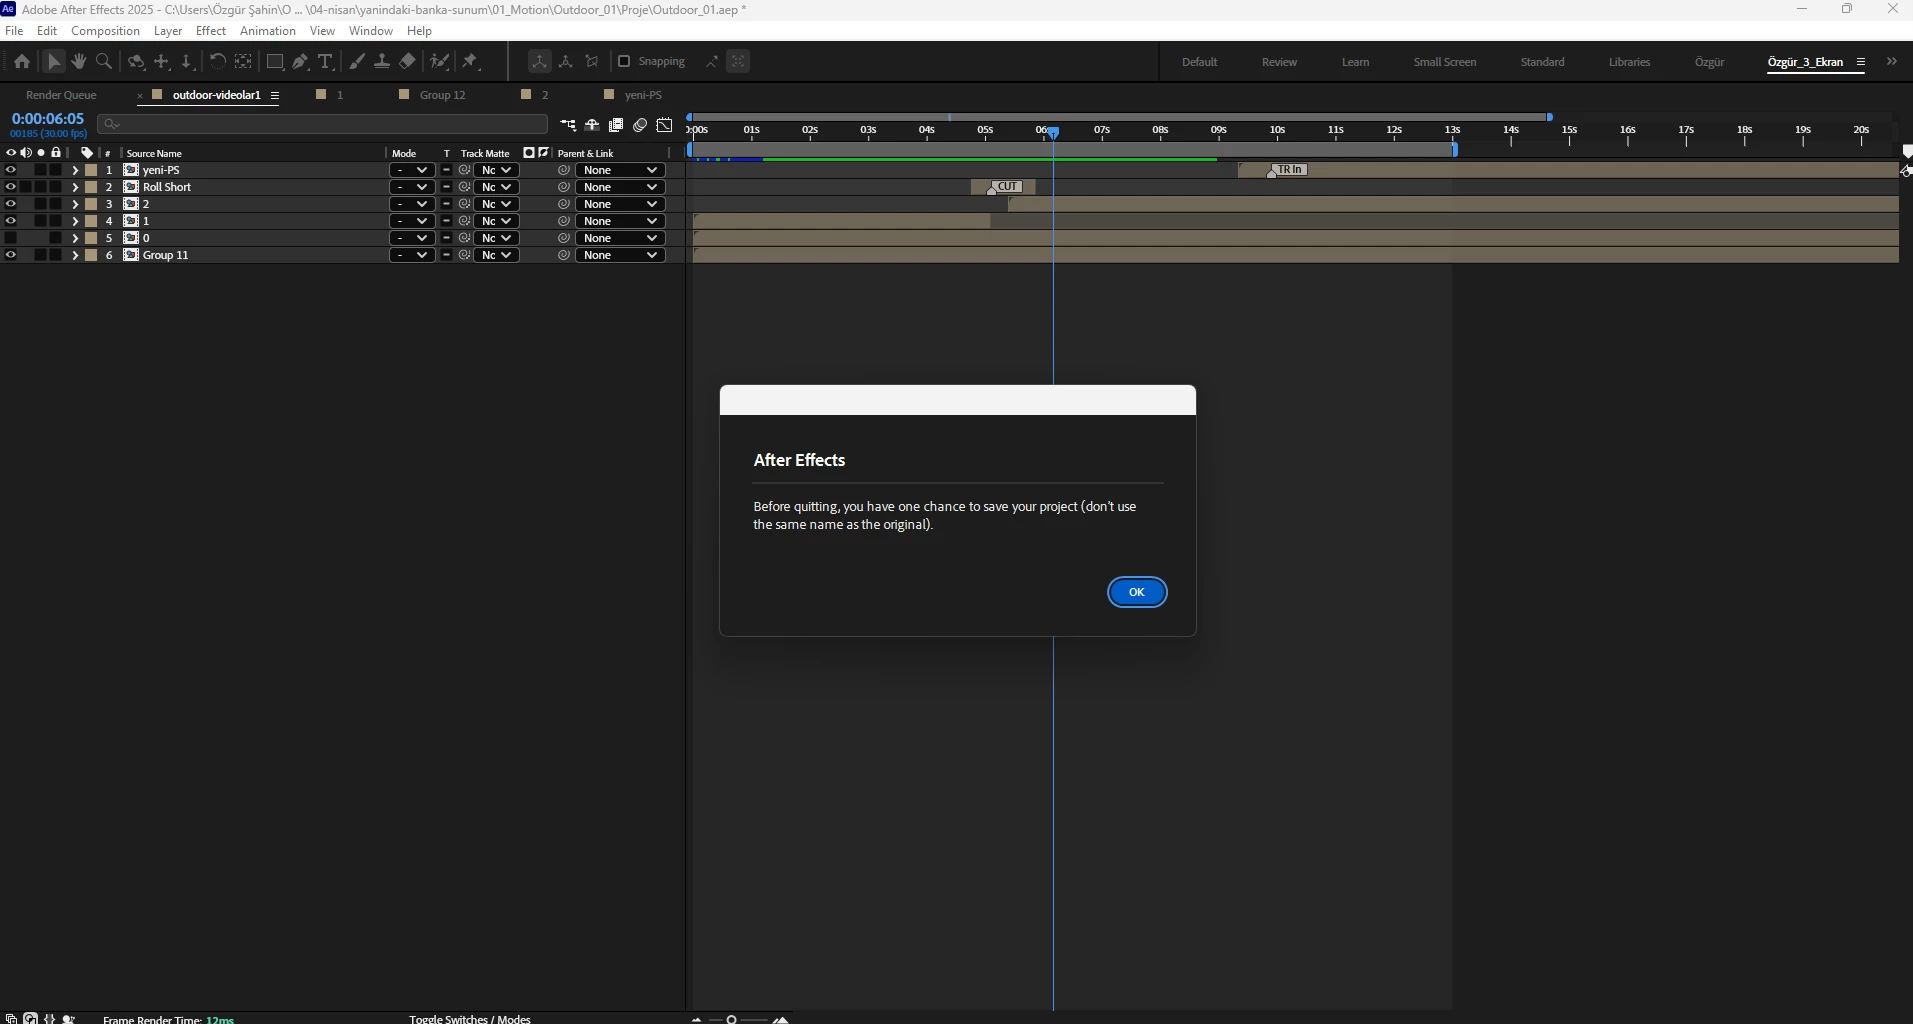
Task: Click the pick whip for yeni-PS parent
Action: click(564, 170)
